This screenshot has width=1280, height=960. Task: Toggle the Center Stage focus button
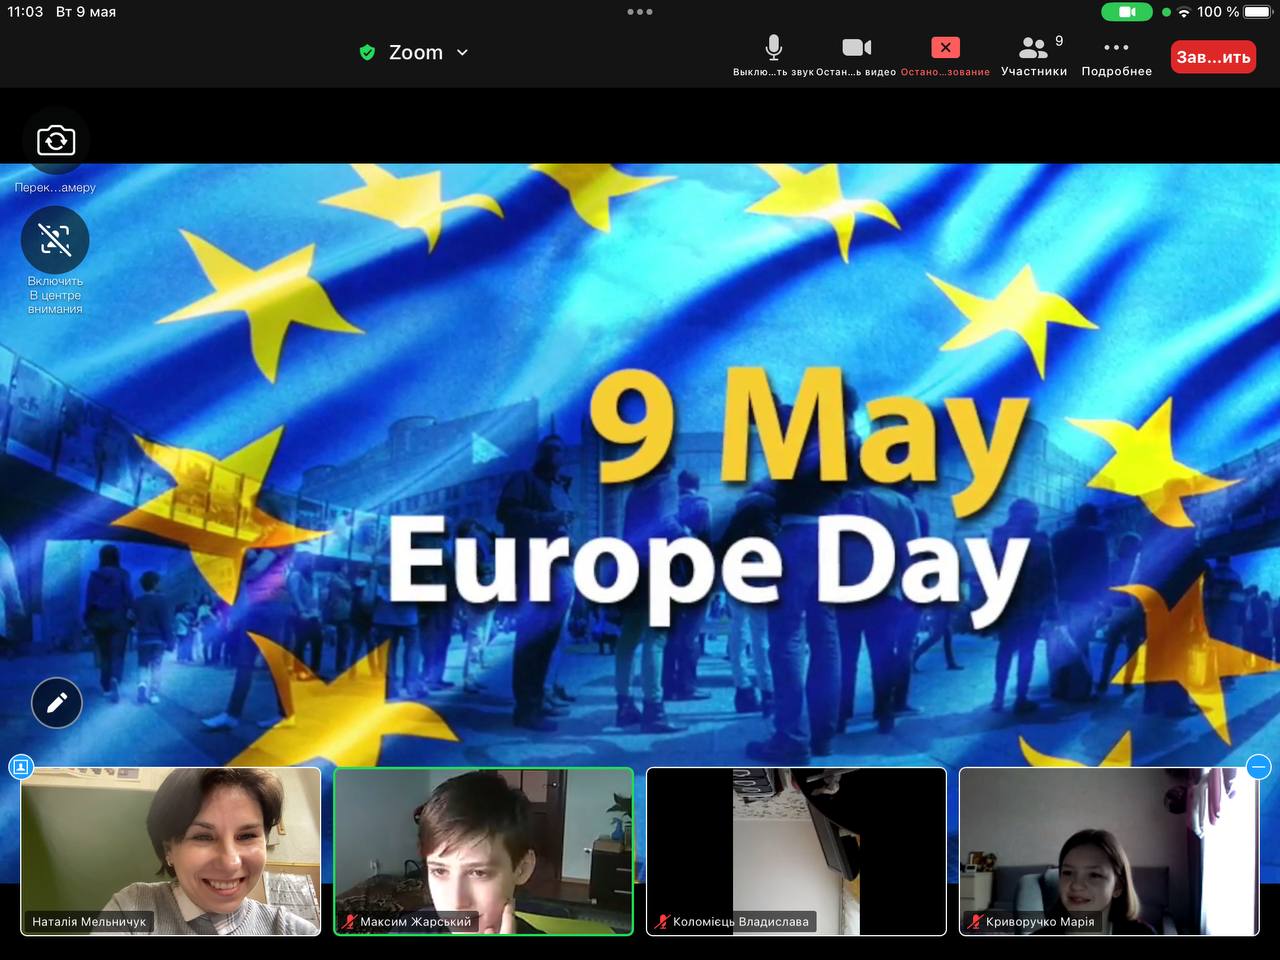pos(55,240)
